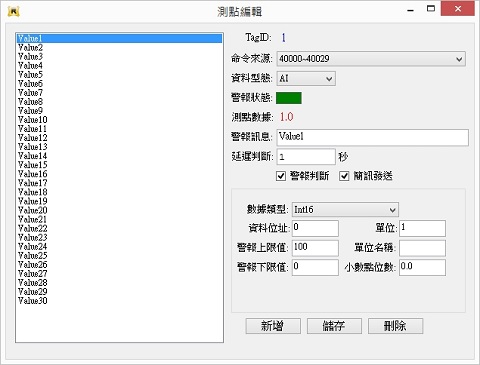This screenshot has width=480, height=365.
Task: Select Value13 in the tag list
Action: pyautogui.click(x=119, y=147)
